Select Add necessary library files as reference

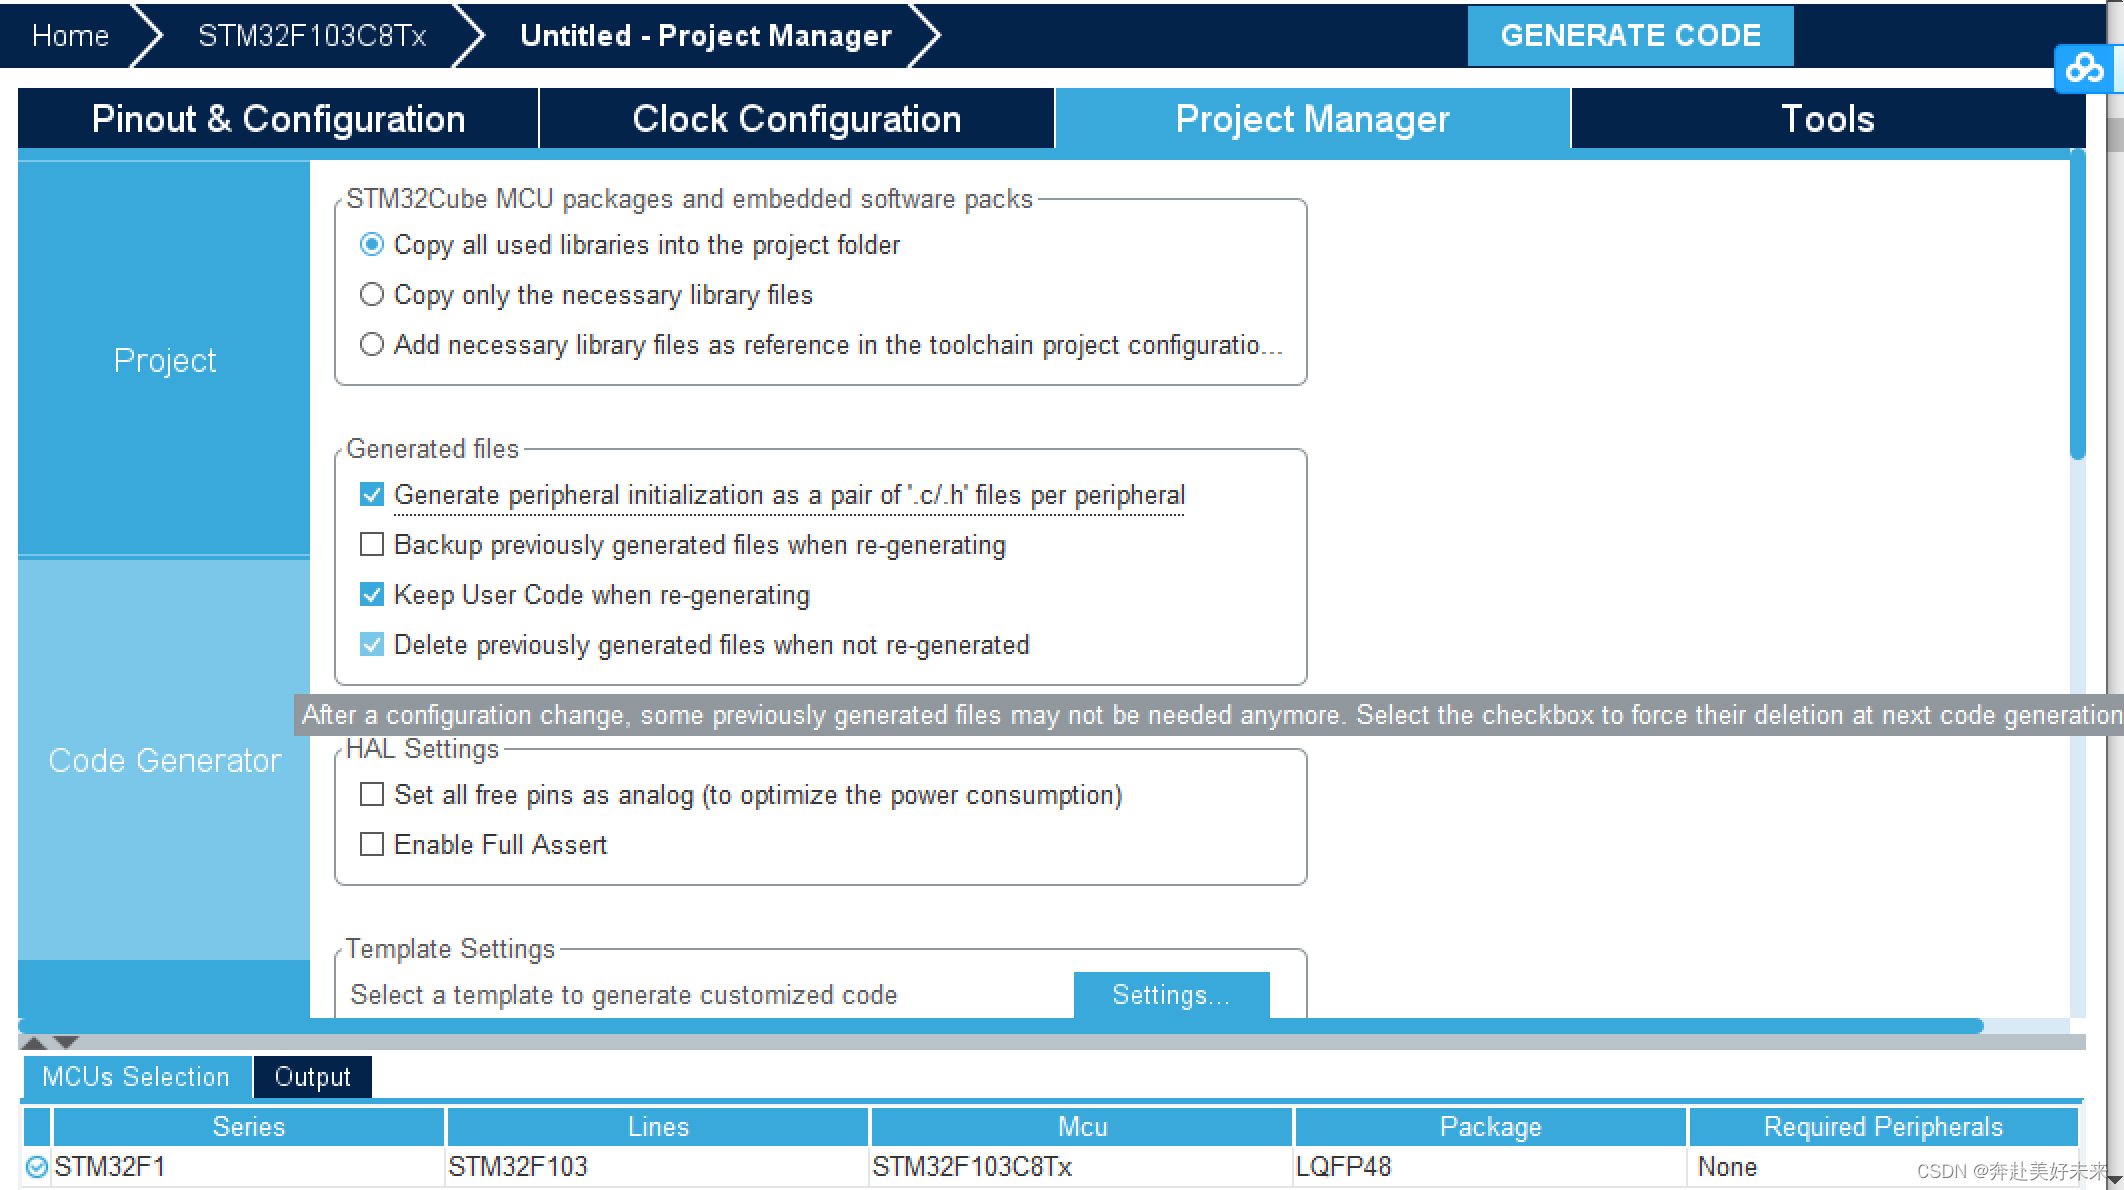click(372, 345)
